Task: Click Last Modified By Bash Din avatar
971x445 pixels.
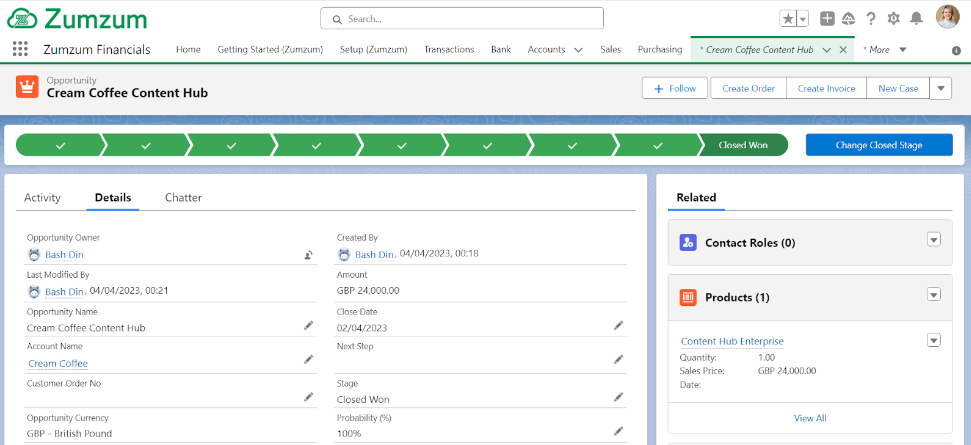Action: 34,292
